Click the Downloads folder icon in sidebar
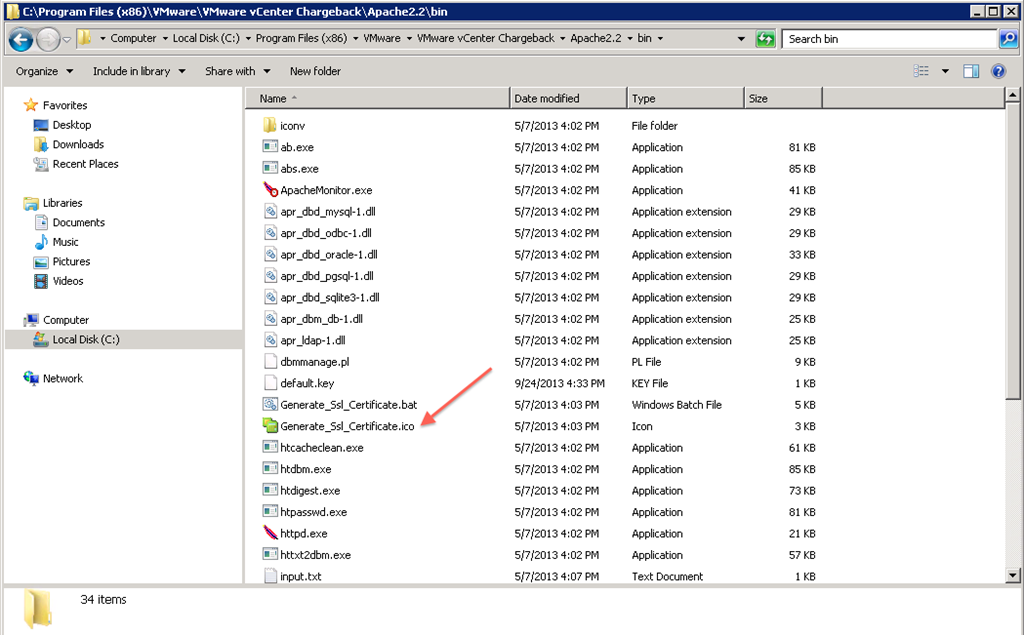The height and width of the screenshot is (635, 1024). click(x=40, y=144)
